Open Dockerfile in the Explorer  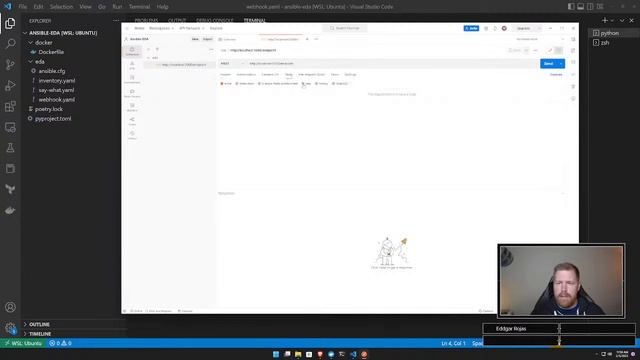click(51, 52)
